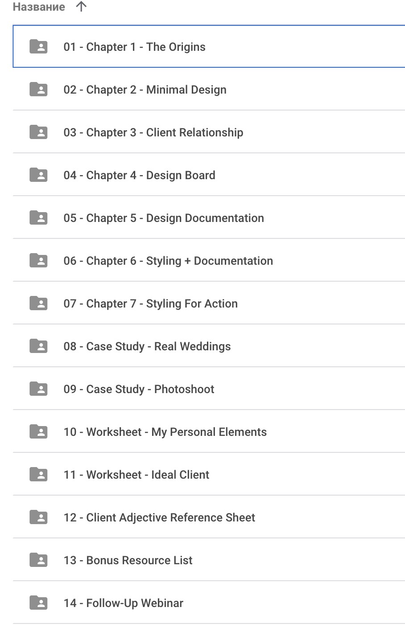Select the 01 - Chapter 1 - The Origins row
Viewport: 405px width, 640px height.
pos(209,47)
